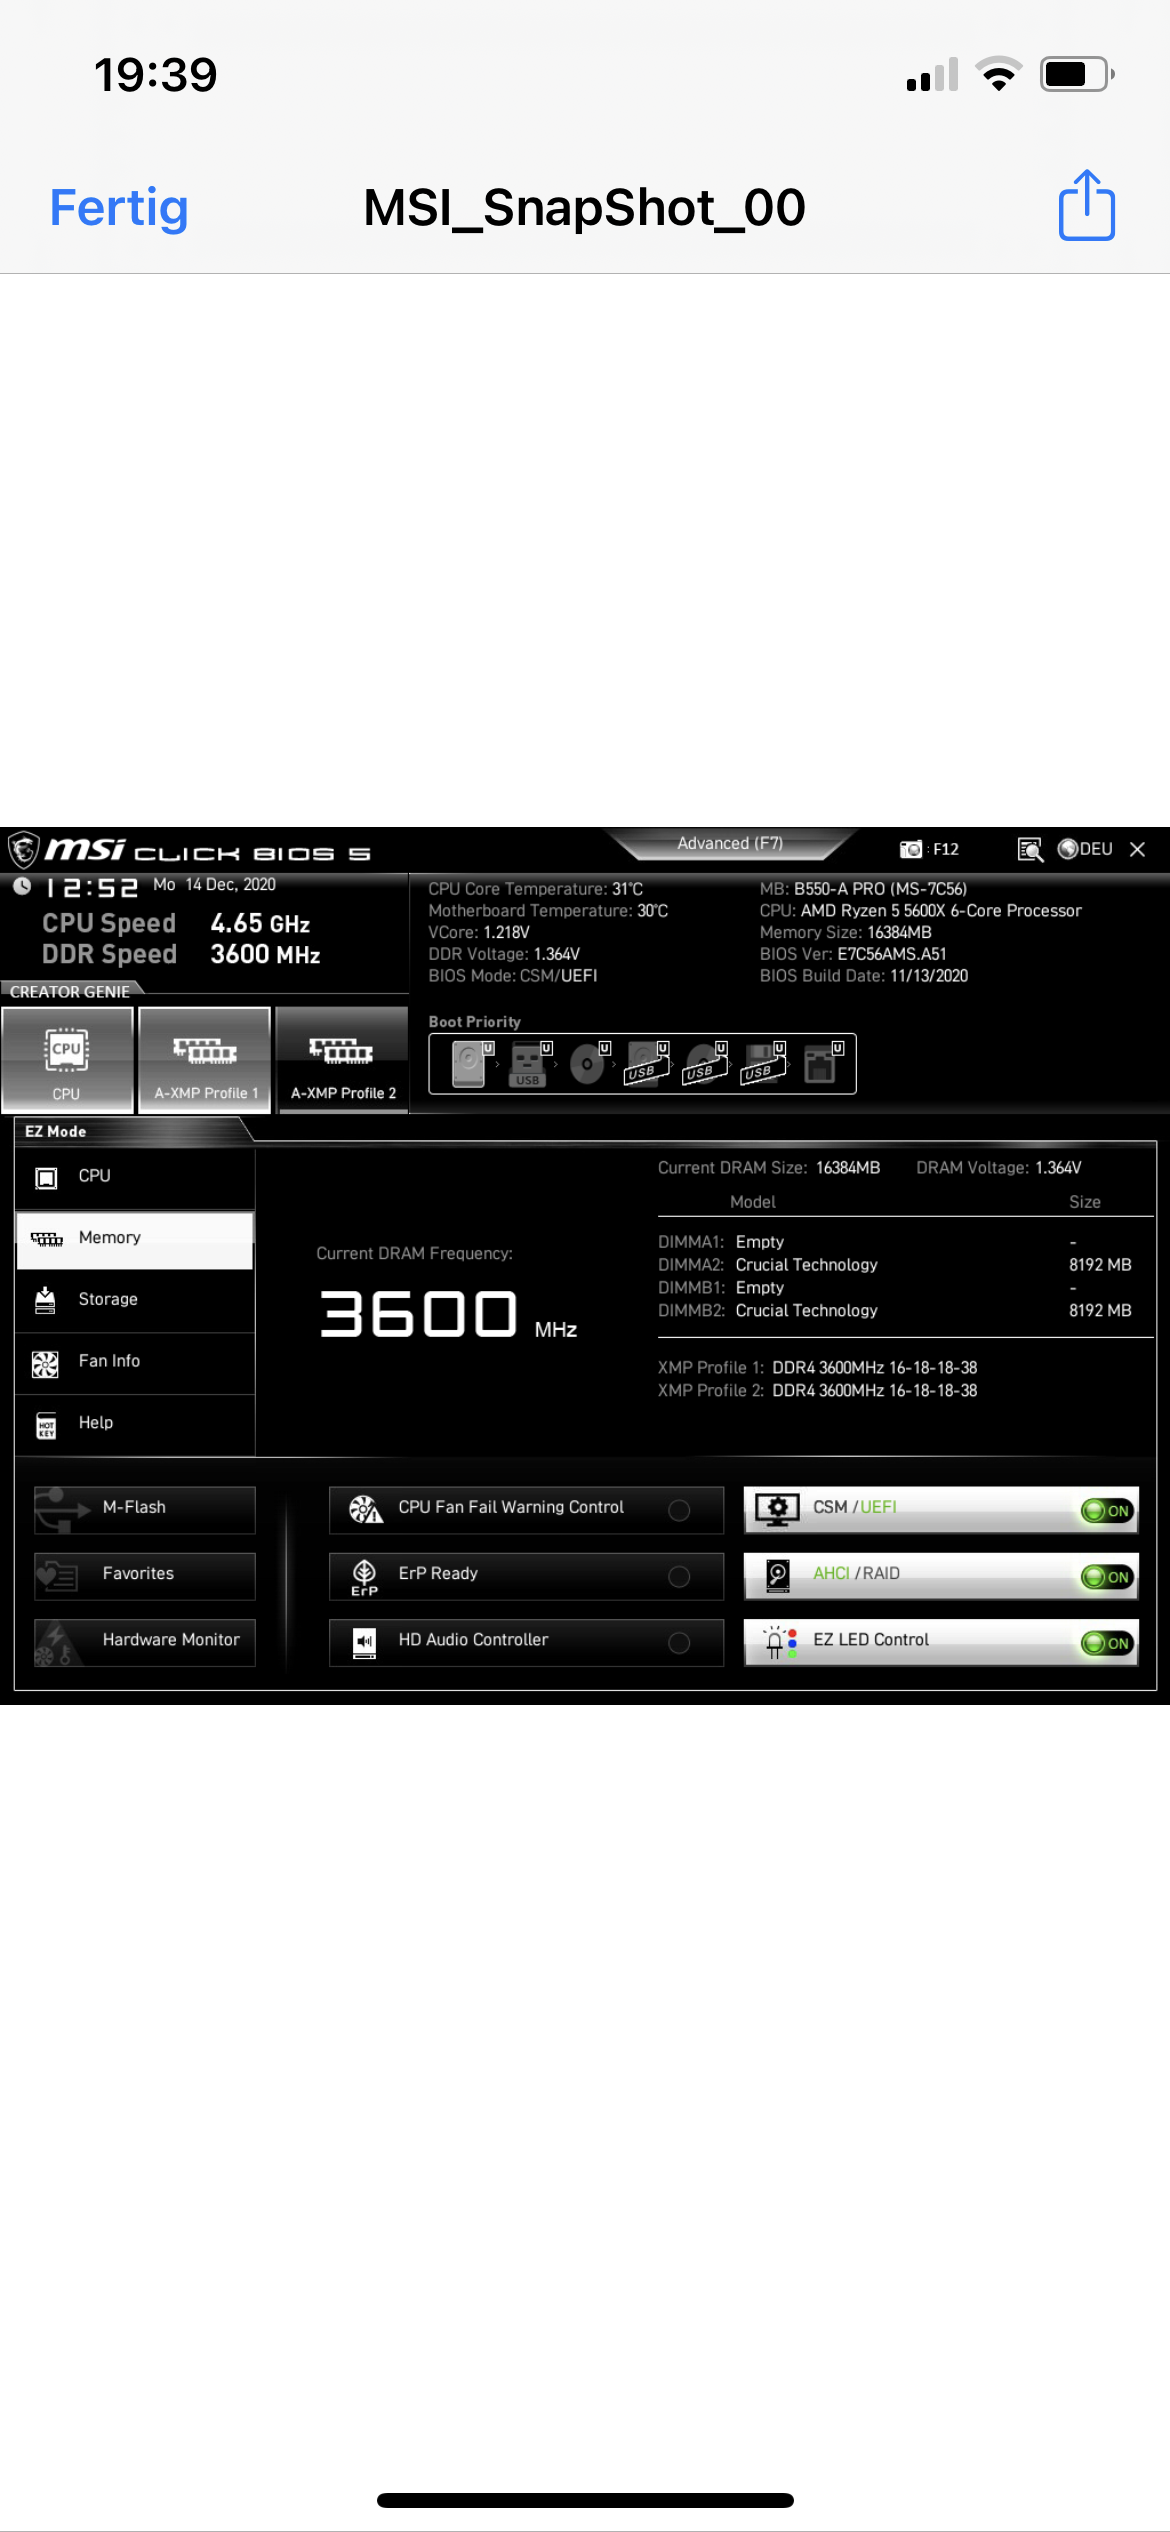Viewport: 1170px width, 2532px height.
Task: Open the BIOS search icon
Action: 1030,849
